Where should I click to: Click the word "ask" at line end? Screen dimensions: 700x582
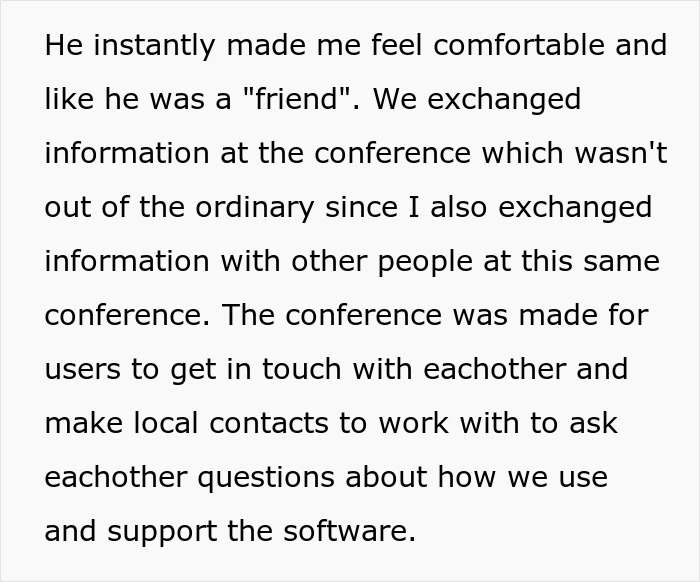point(597,422)
